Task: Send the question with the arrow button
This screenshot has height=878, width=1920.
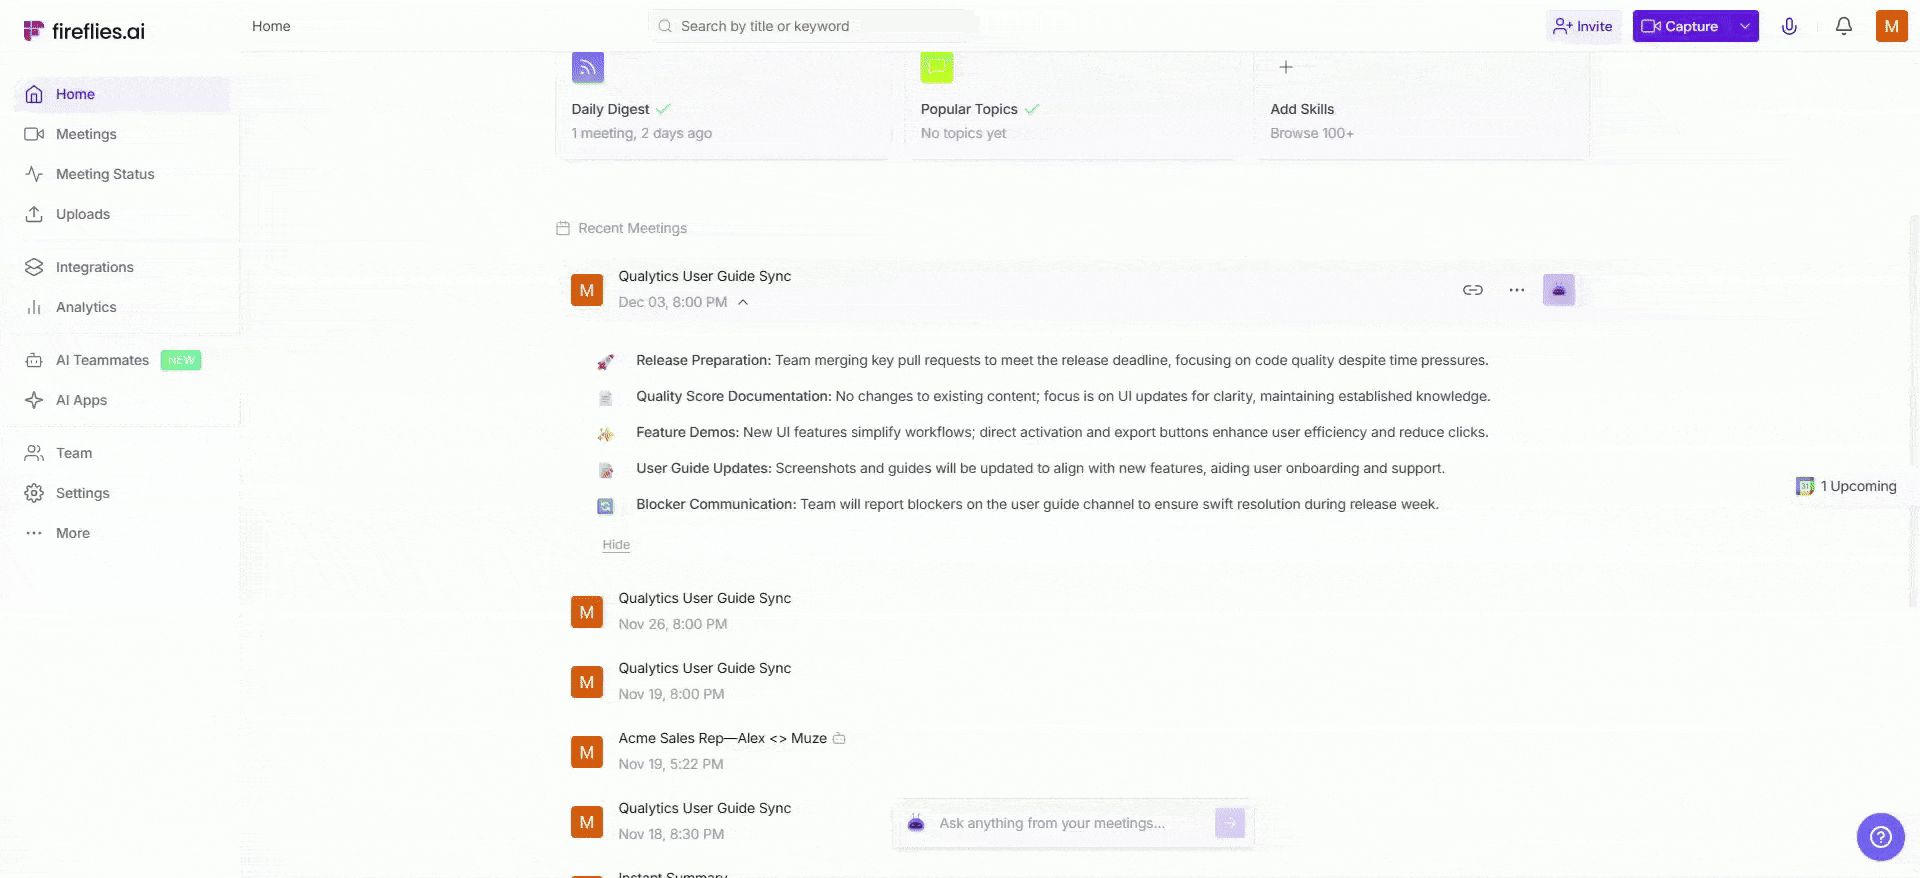Action: click(1230, 823)
